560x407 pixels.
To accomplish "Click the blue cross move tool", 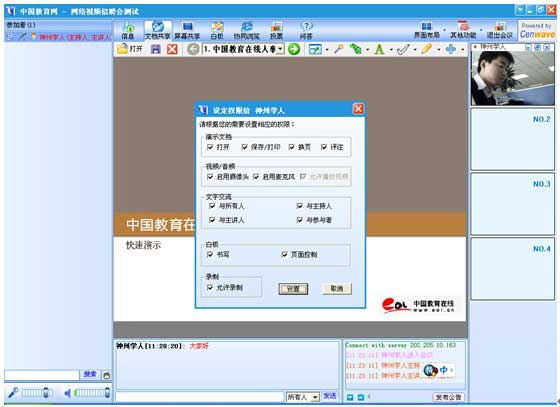I will tap(451, 49).
